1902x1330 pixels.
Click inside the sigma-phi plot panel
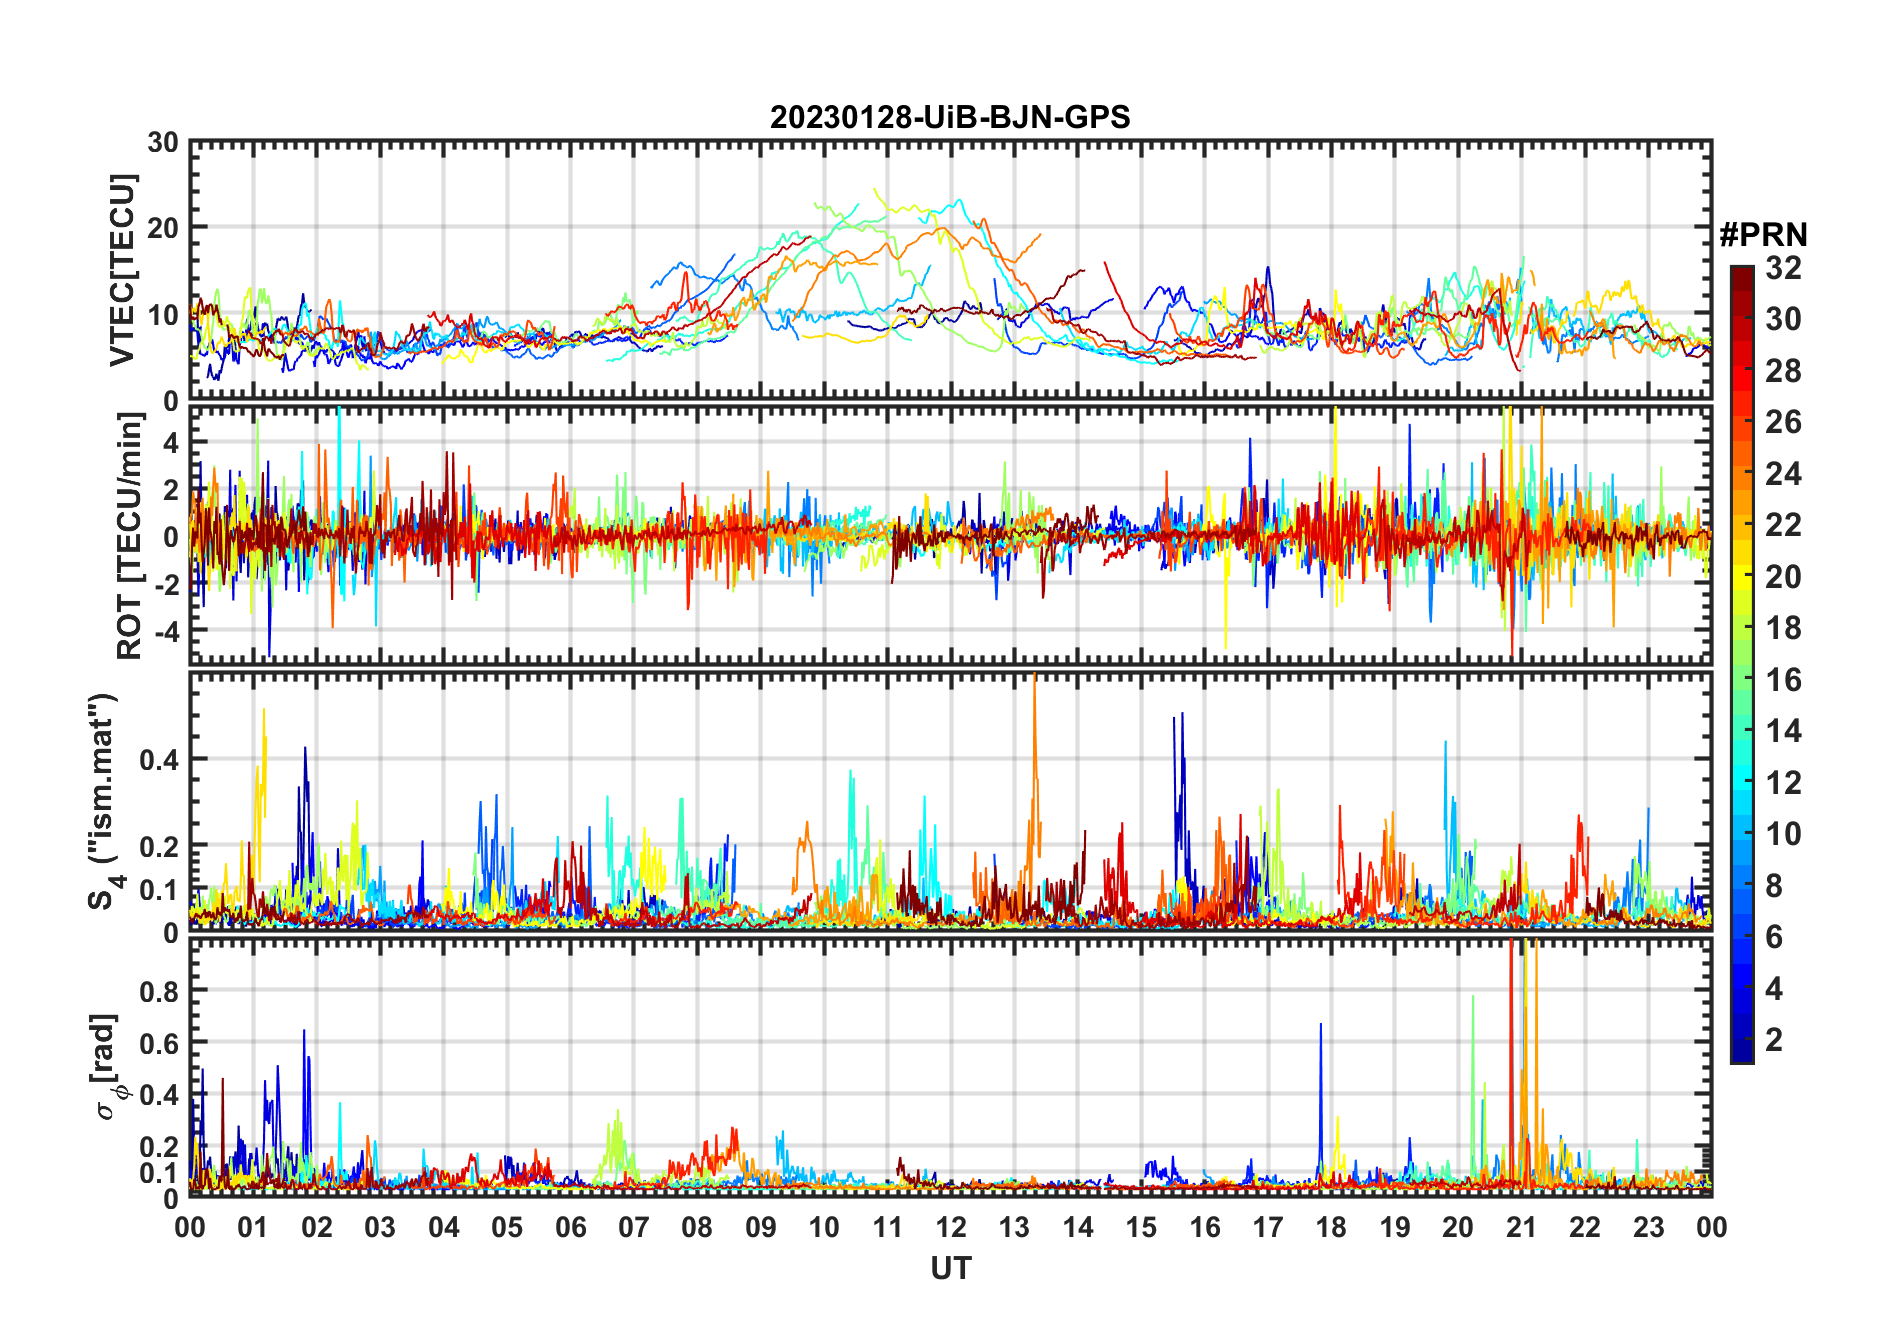951,1067
